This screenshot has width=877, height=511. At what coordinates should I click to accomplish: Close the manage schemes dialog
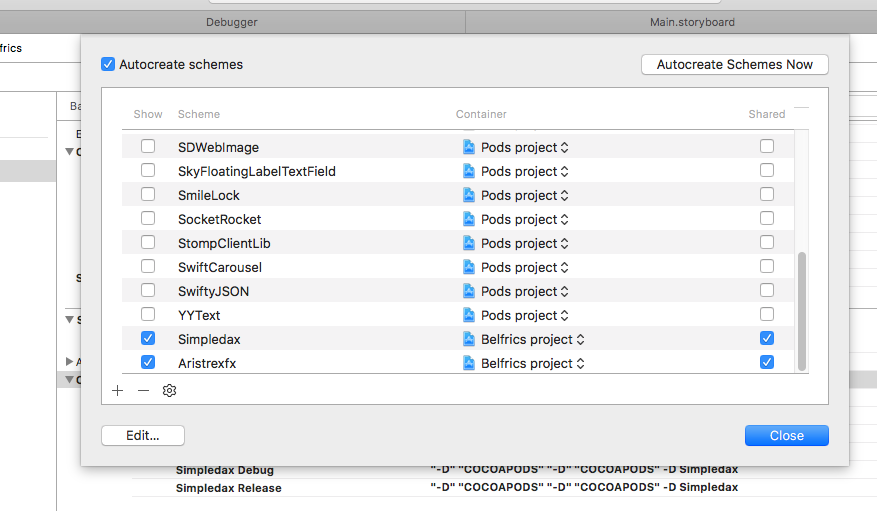click(786, 436)
